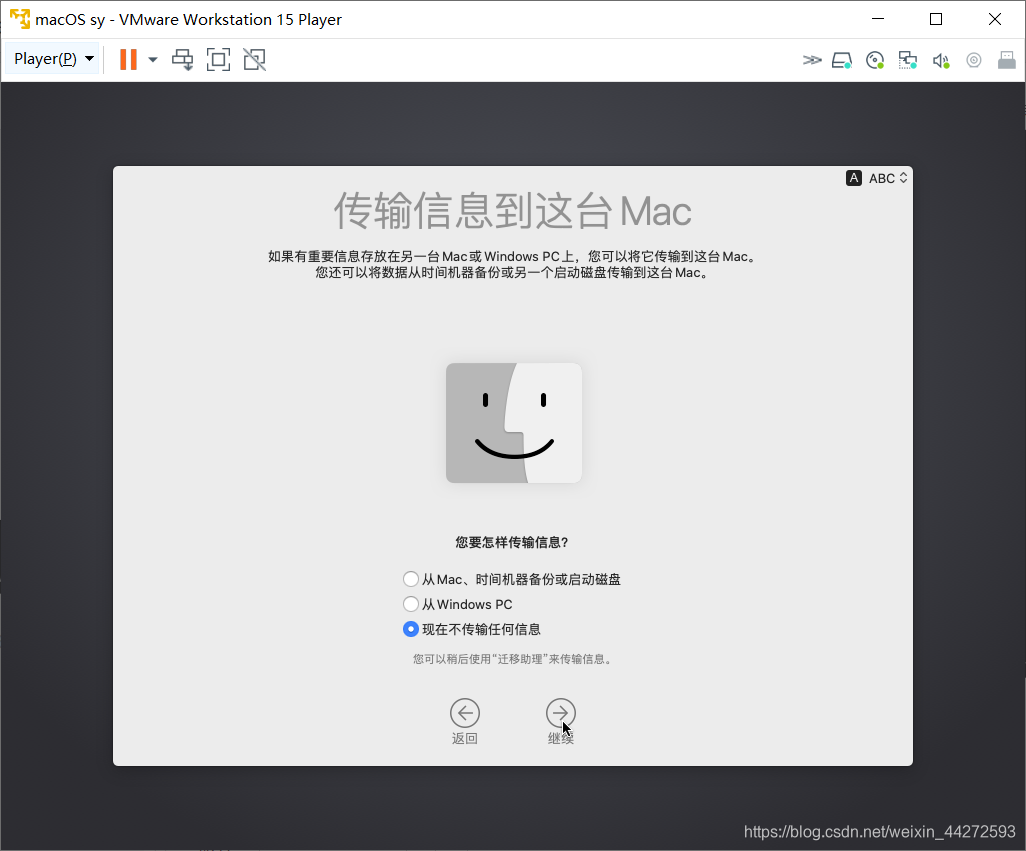
Task: Click the Send Ctrl+Alt+Del icon
Action: (183, 60)
